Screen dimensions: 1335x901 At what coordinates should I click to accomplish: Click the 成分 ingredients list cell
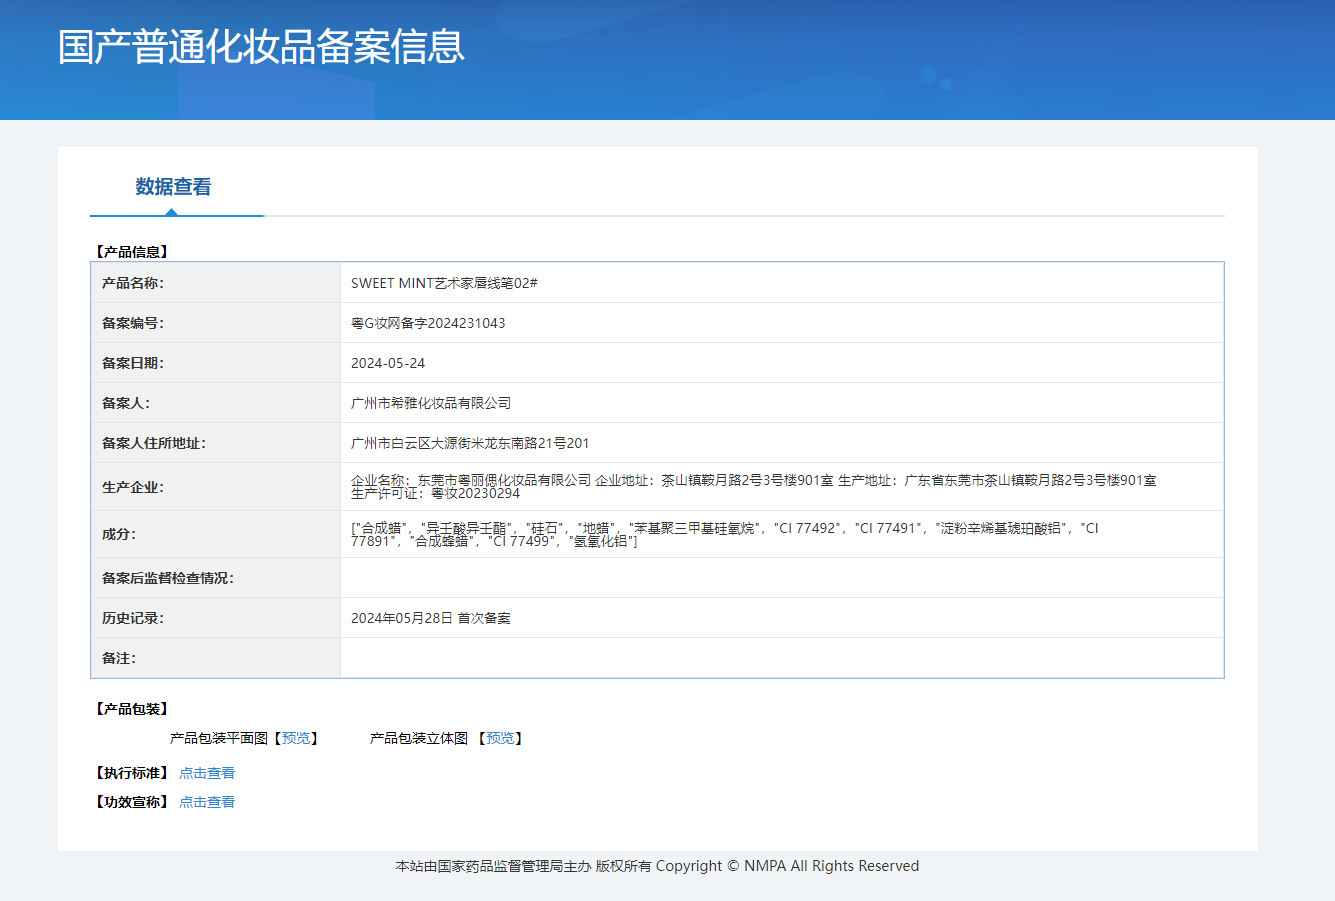tap(700, 535)
